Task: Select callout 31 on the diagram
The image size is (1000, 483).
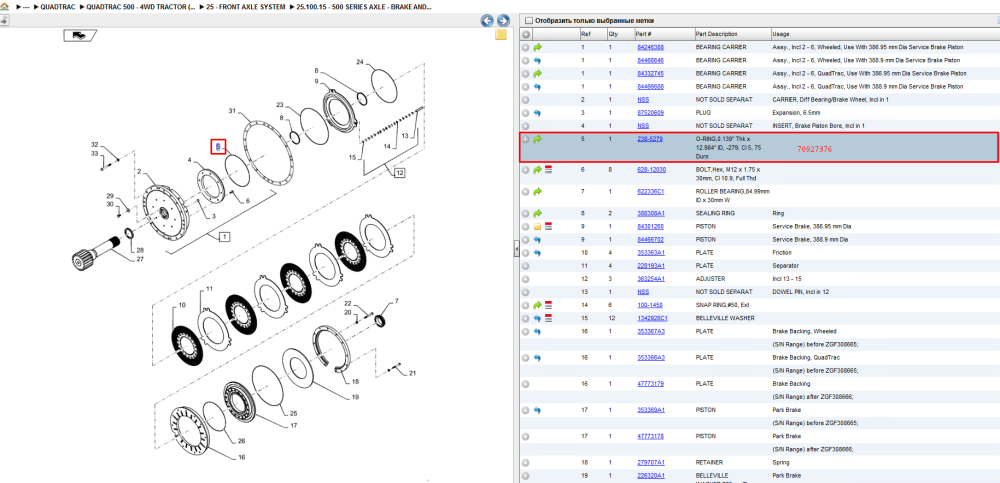Action: (232, 111)
